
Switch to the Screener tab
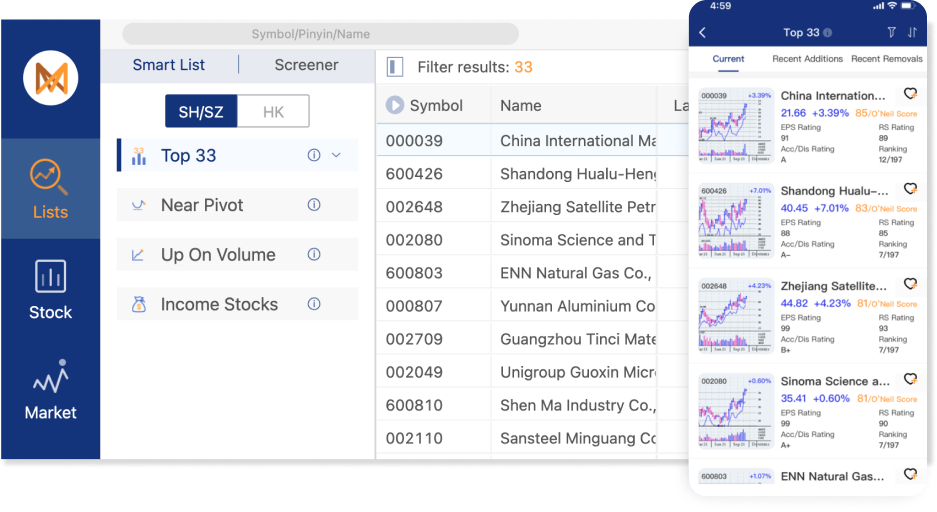(306, 65)
